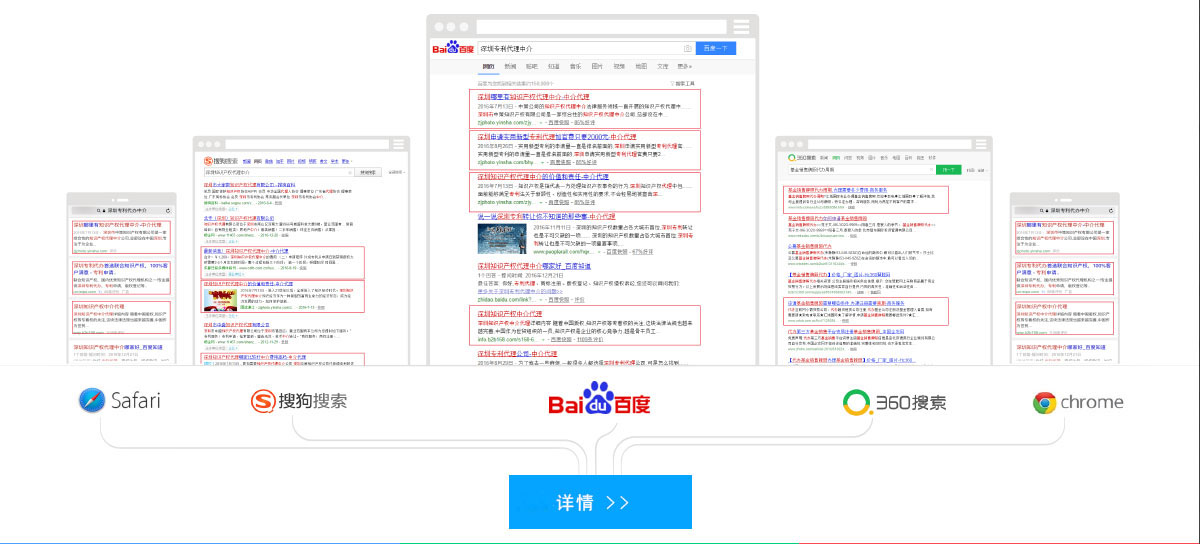Select the 360搜索 logo in the bottom row
Viewport: 1200px width, 544px height.
[894, 403]
